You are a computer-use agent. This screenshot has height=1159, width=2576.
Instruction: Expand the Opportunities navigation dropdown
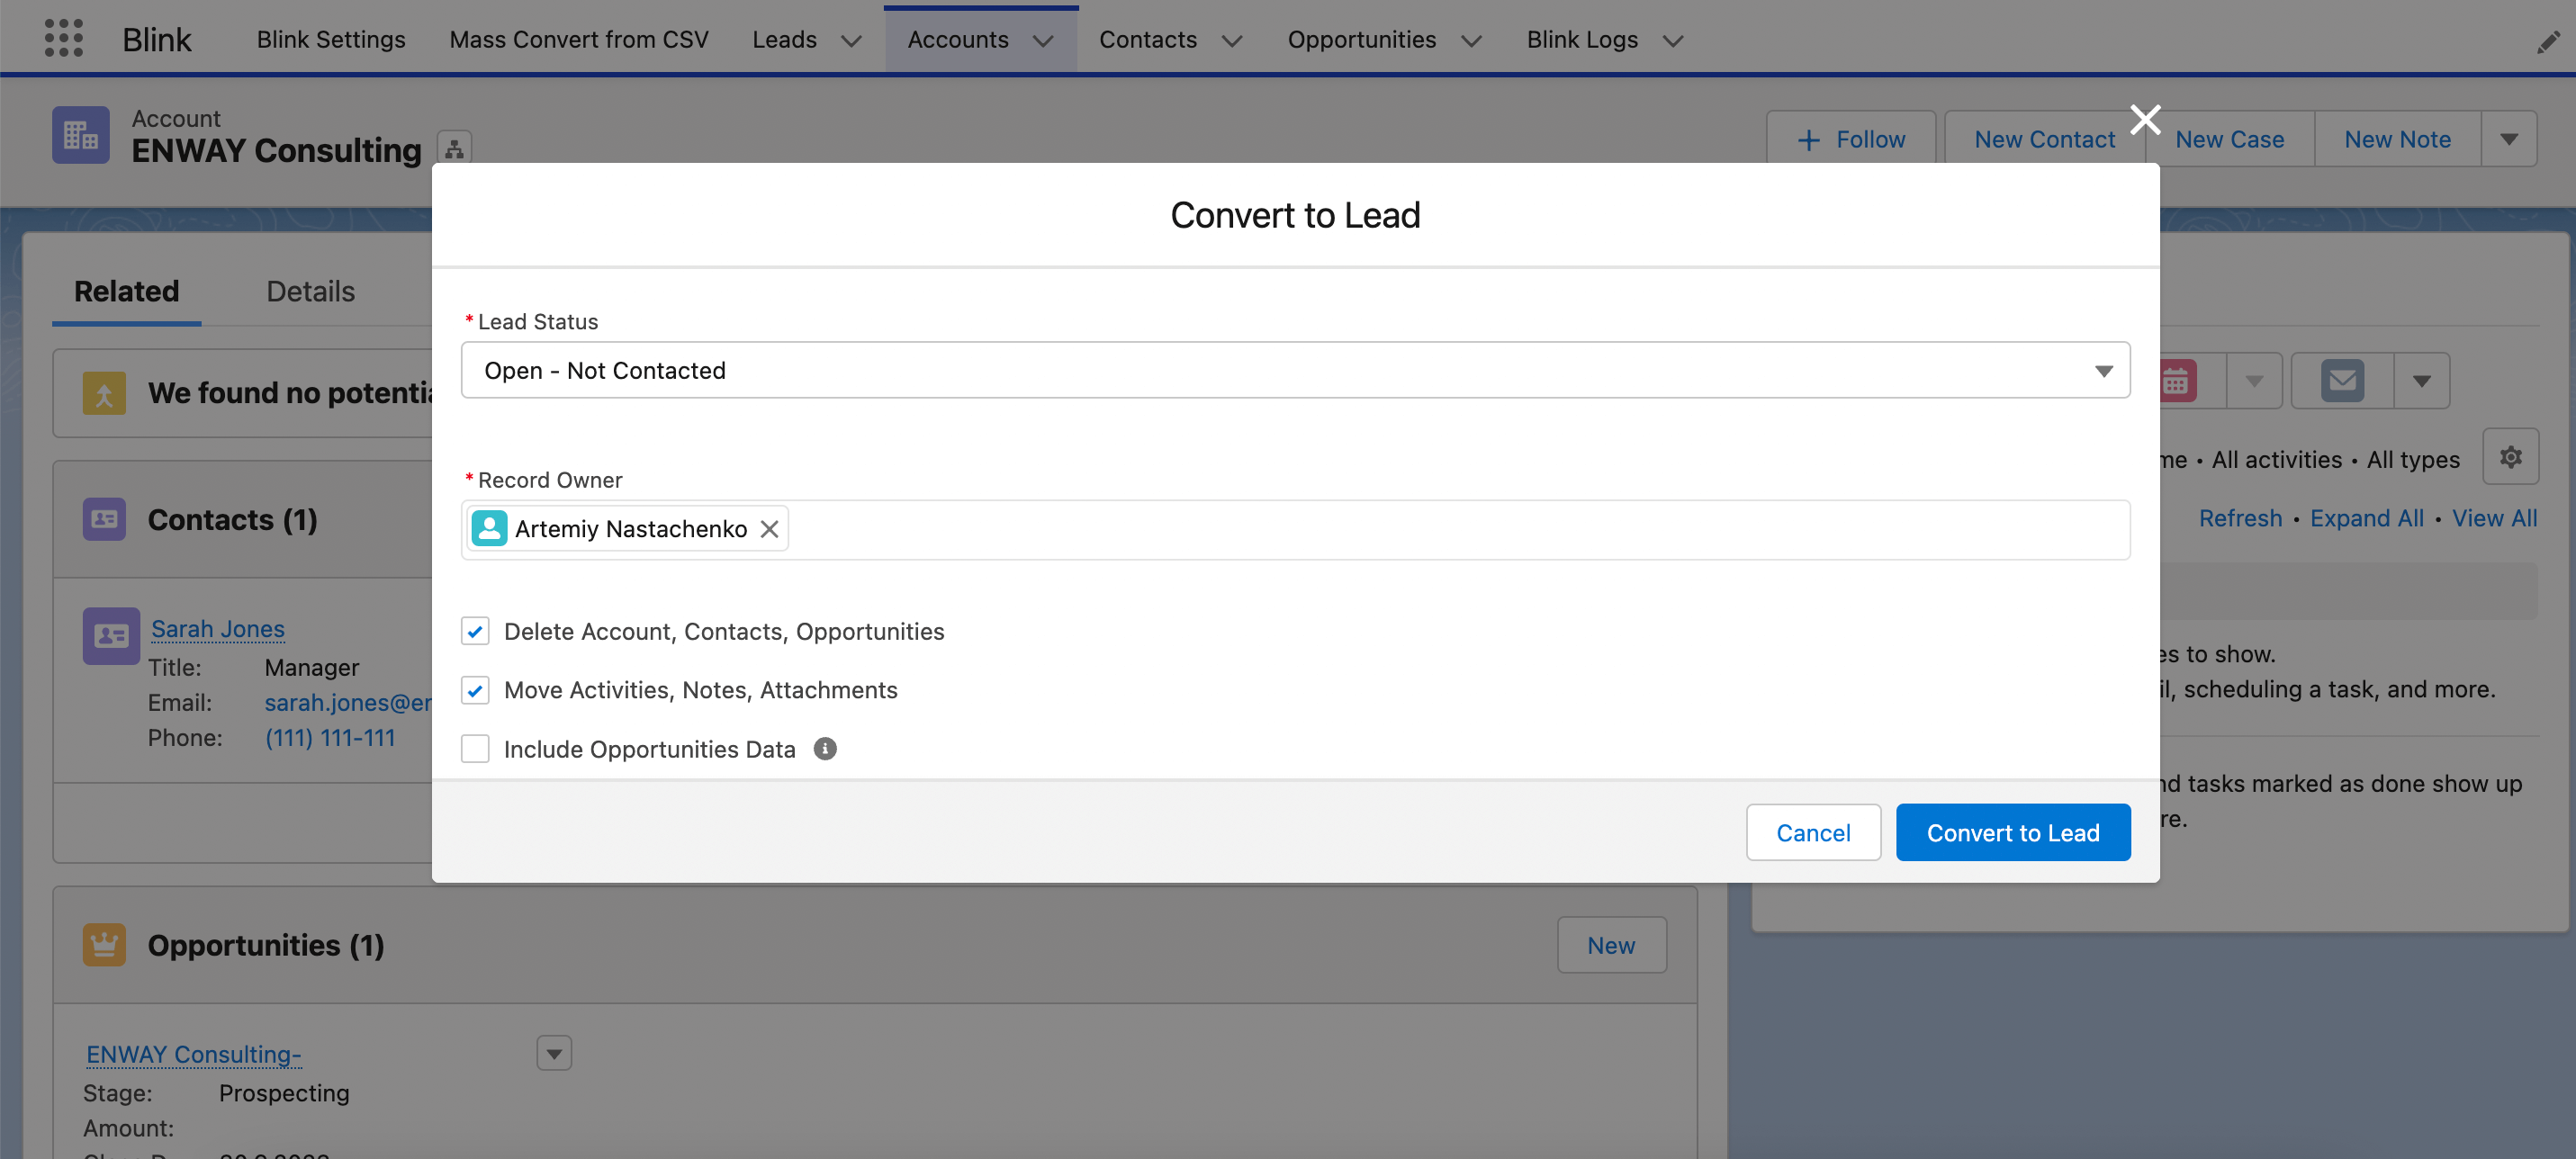1467,36
